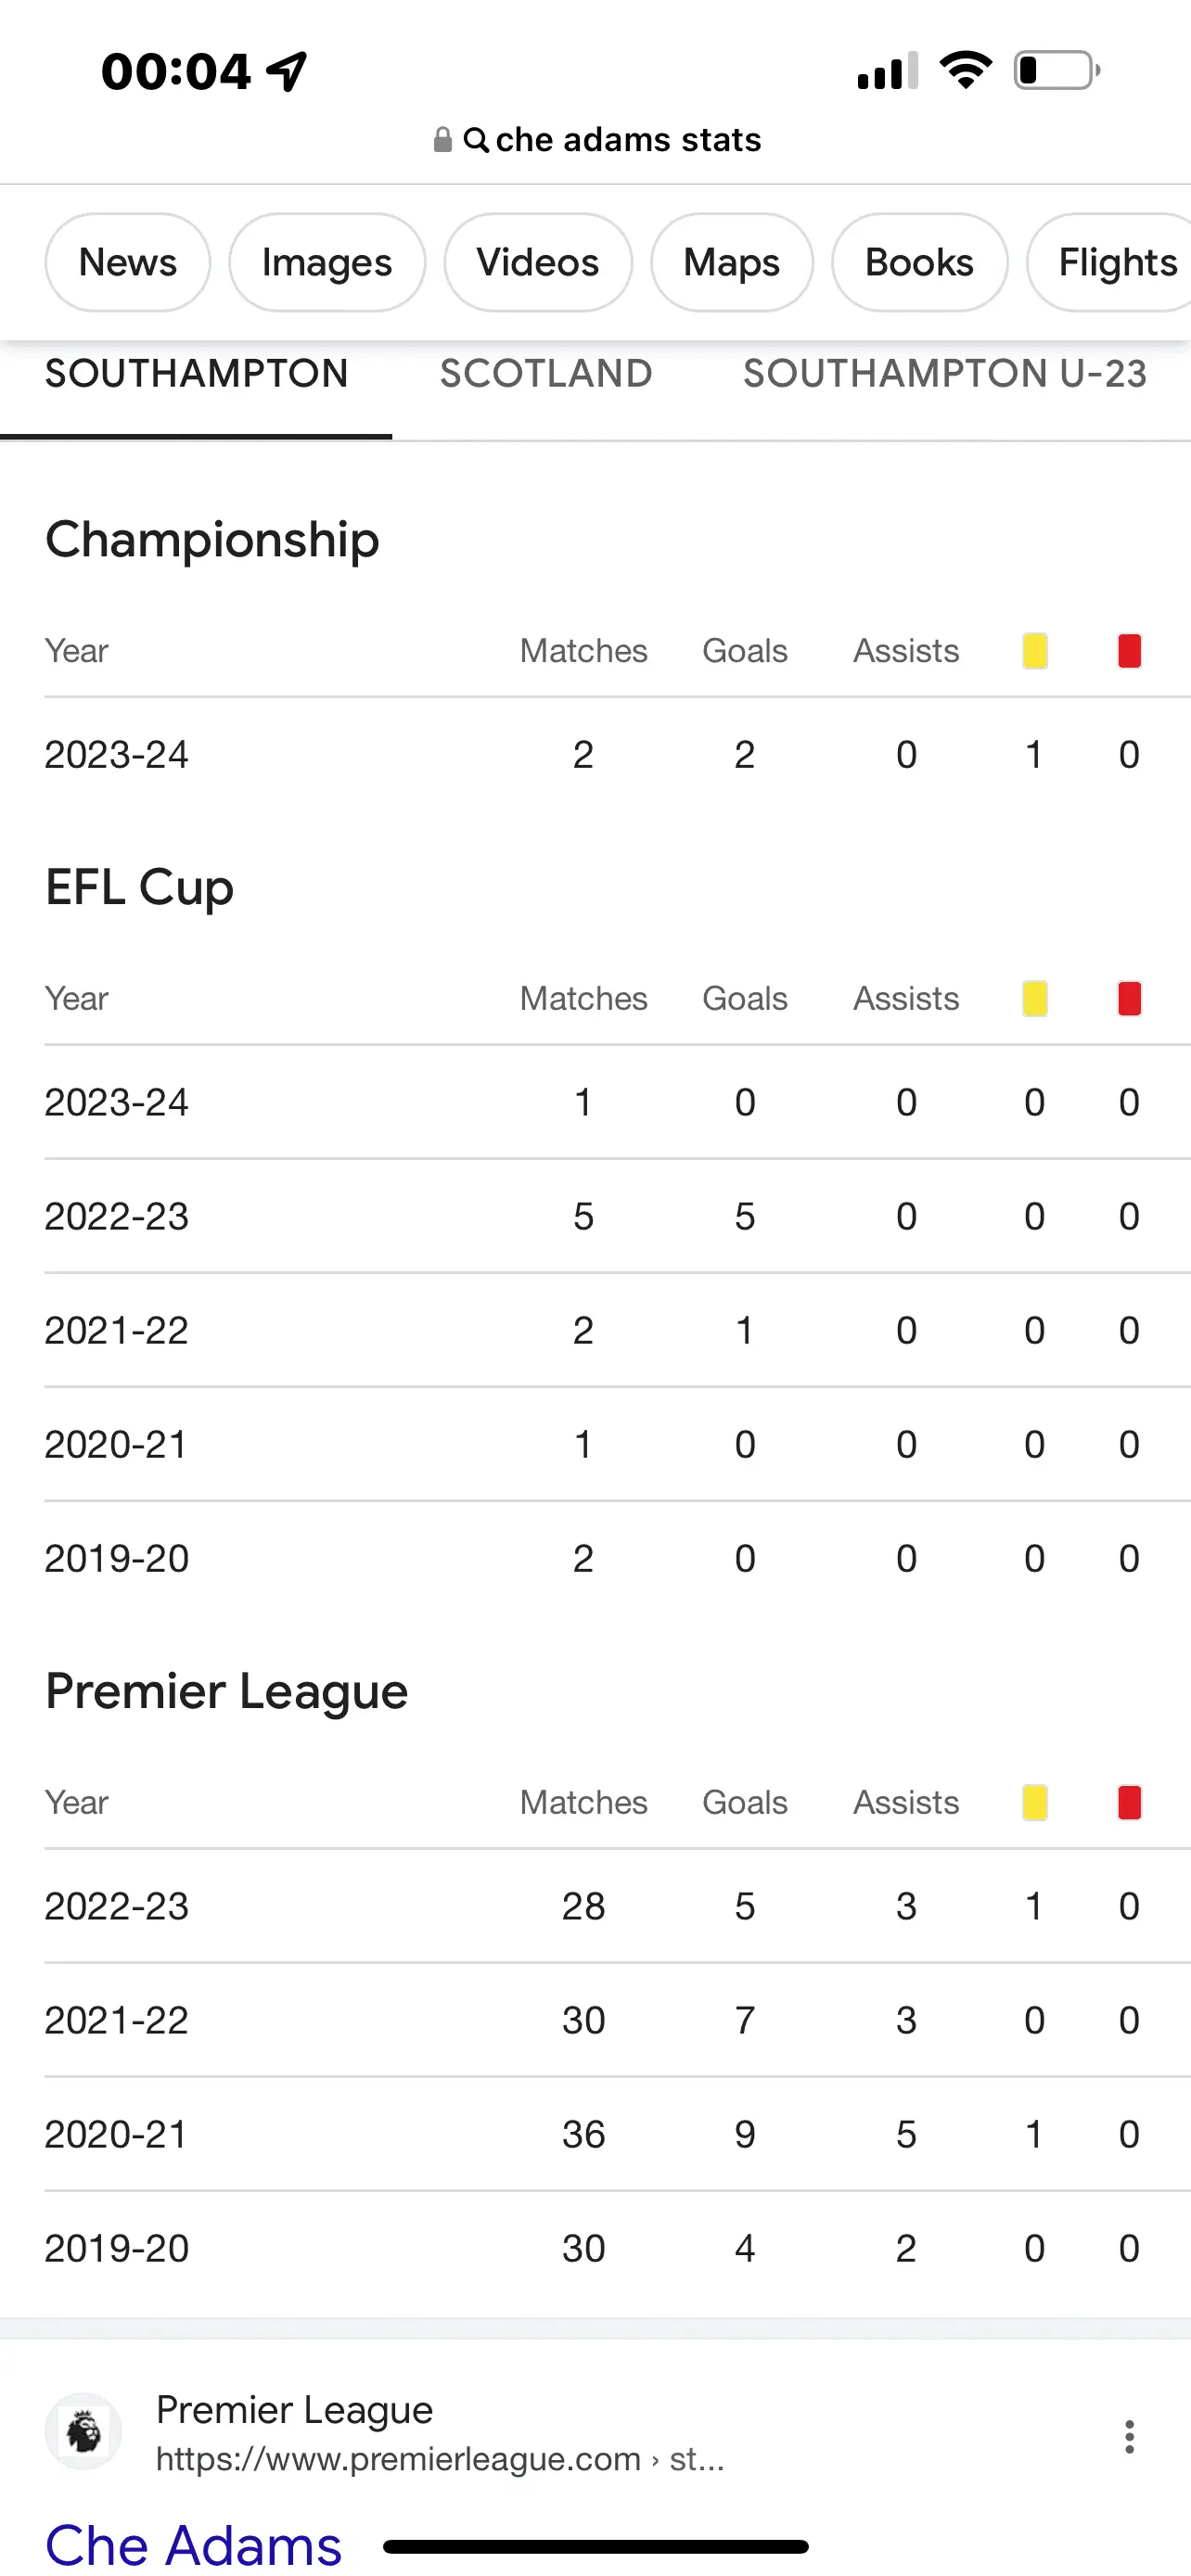This screenshot has height=2576, width=1191.
Task: Open the three-dot menu for Premier League result
Action: 1129,2436
